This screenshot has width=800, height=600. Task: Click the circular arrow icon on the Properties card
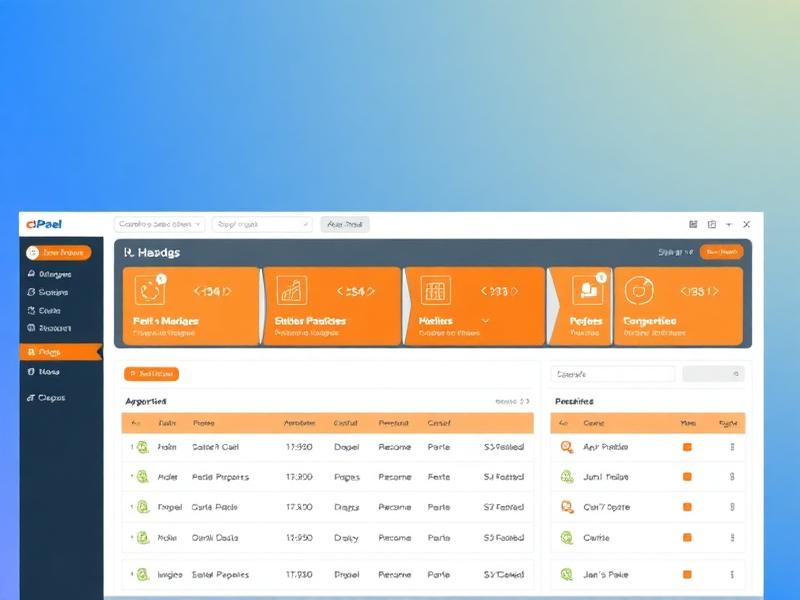pos(641,290)
